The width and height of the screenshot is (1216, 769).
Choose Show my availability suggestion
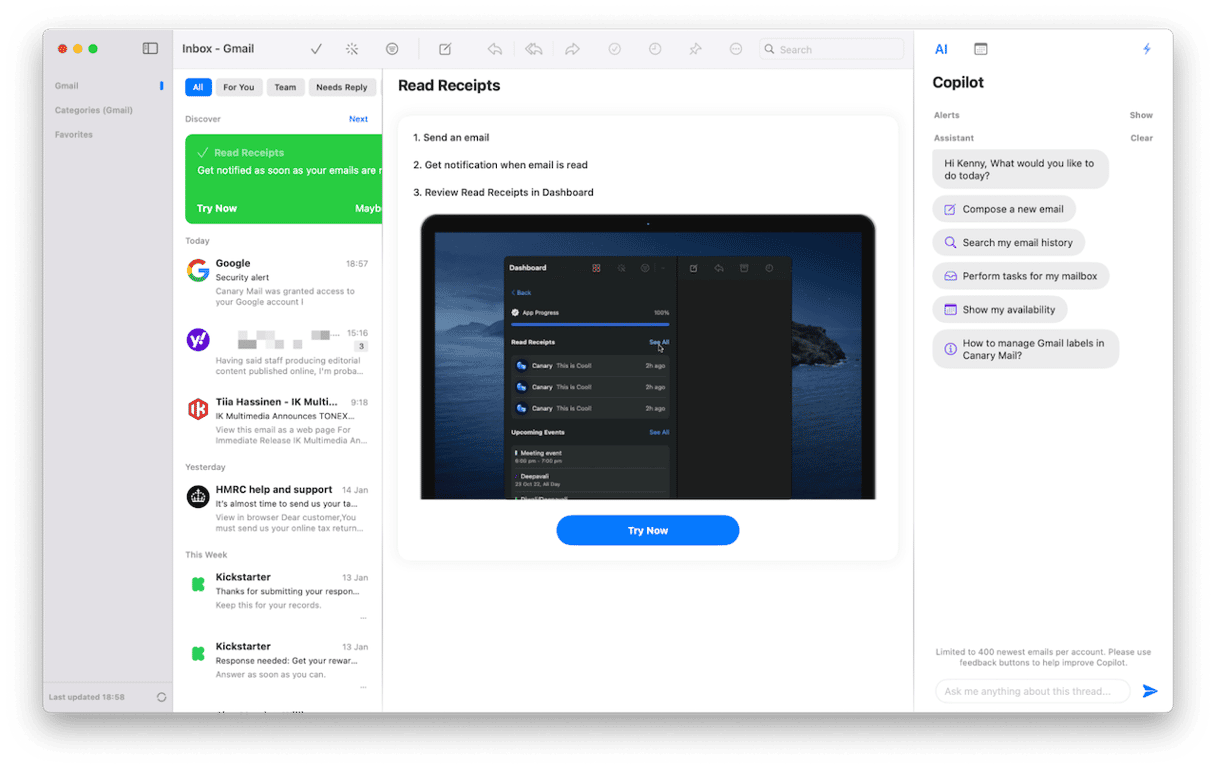point(1000,309)
